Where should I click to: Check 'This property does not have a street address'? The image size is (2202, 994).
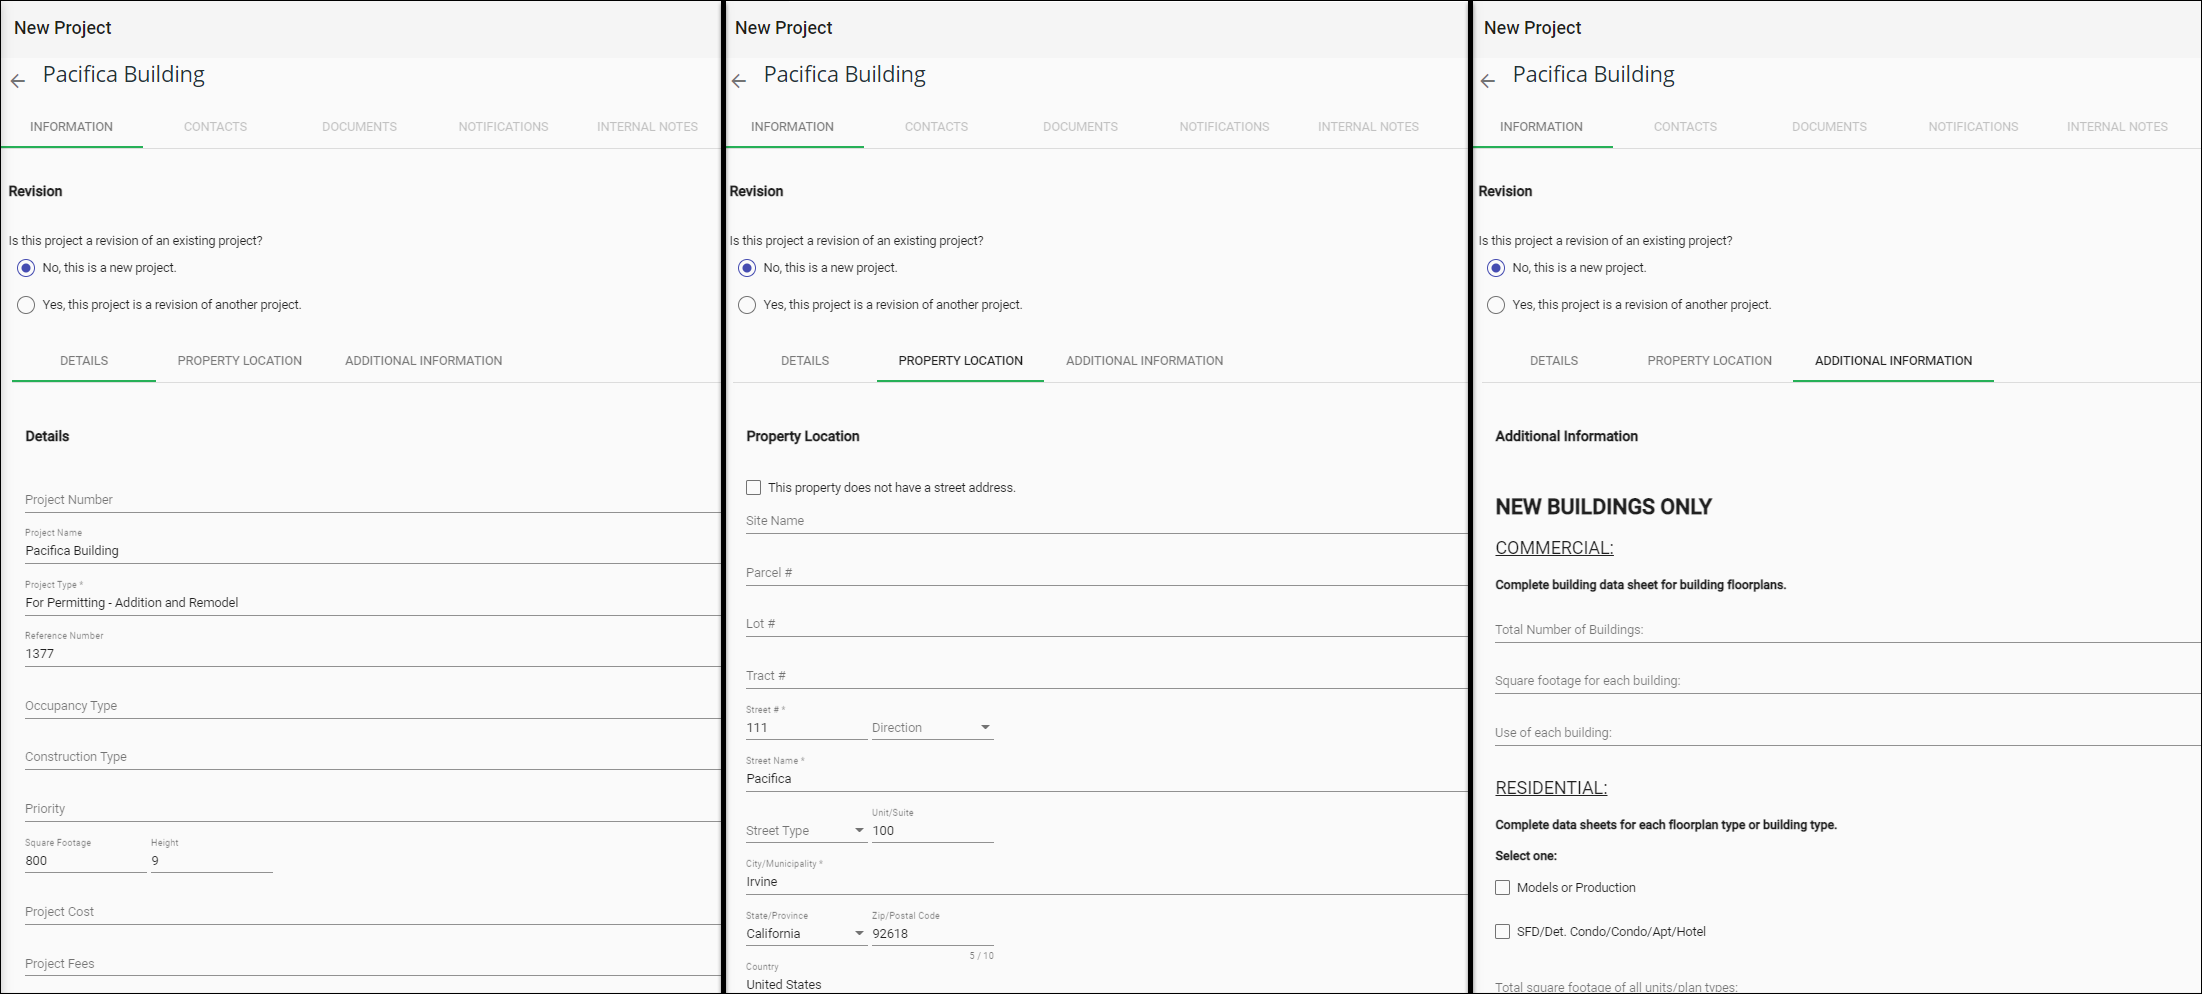point(754,488)
